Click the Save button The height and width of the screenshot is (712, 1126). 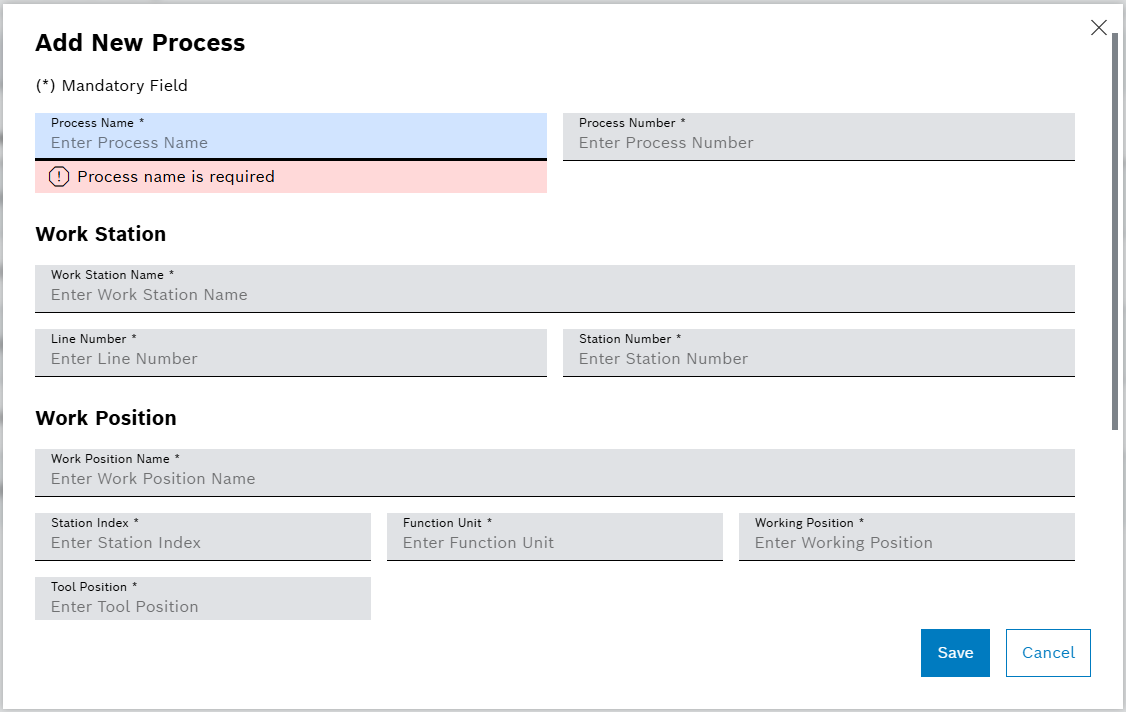point(954,652)
